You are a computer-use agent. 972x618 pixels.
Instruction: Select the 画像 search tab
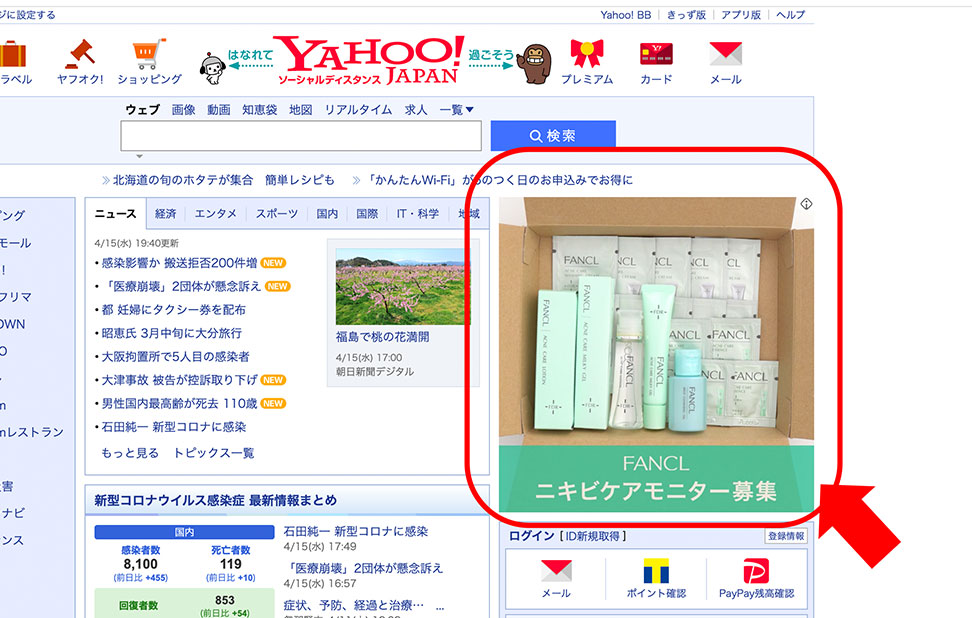[183, 110]
